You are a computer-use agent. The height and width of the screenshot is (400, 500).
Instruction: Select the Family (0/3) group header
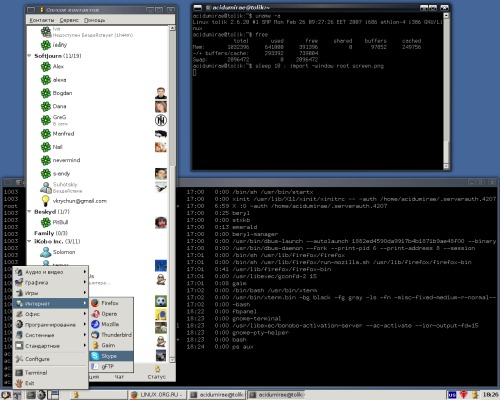[51, 233]
